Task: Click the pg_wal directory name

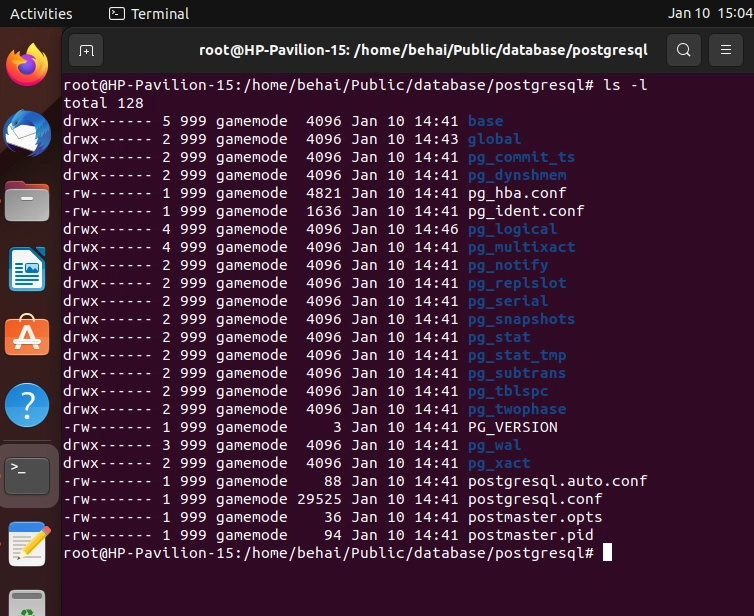Action: [494, 445]
